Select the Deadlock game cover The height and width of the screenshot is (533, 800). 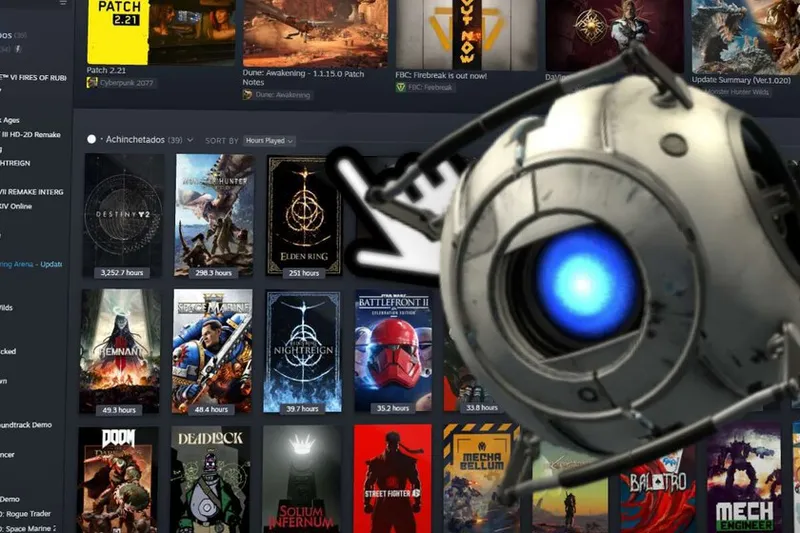click(210, 480)
